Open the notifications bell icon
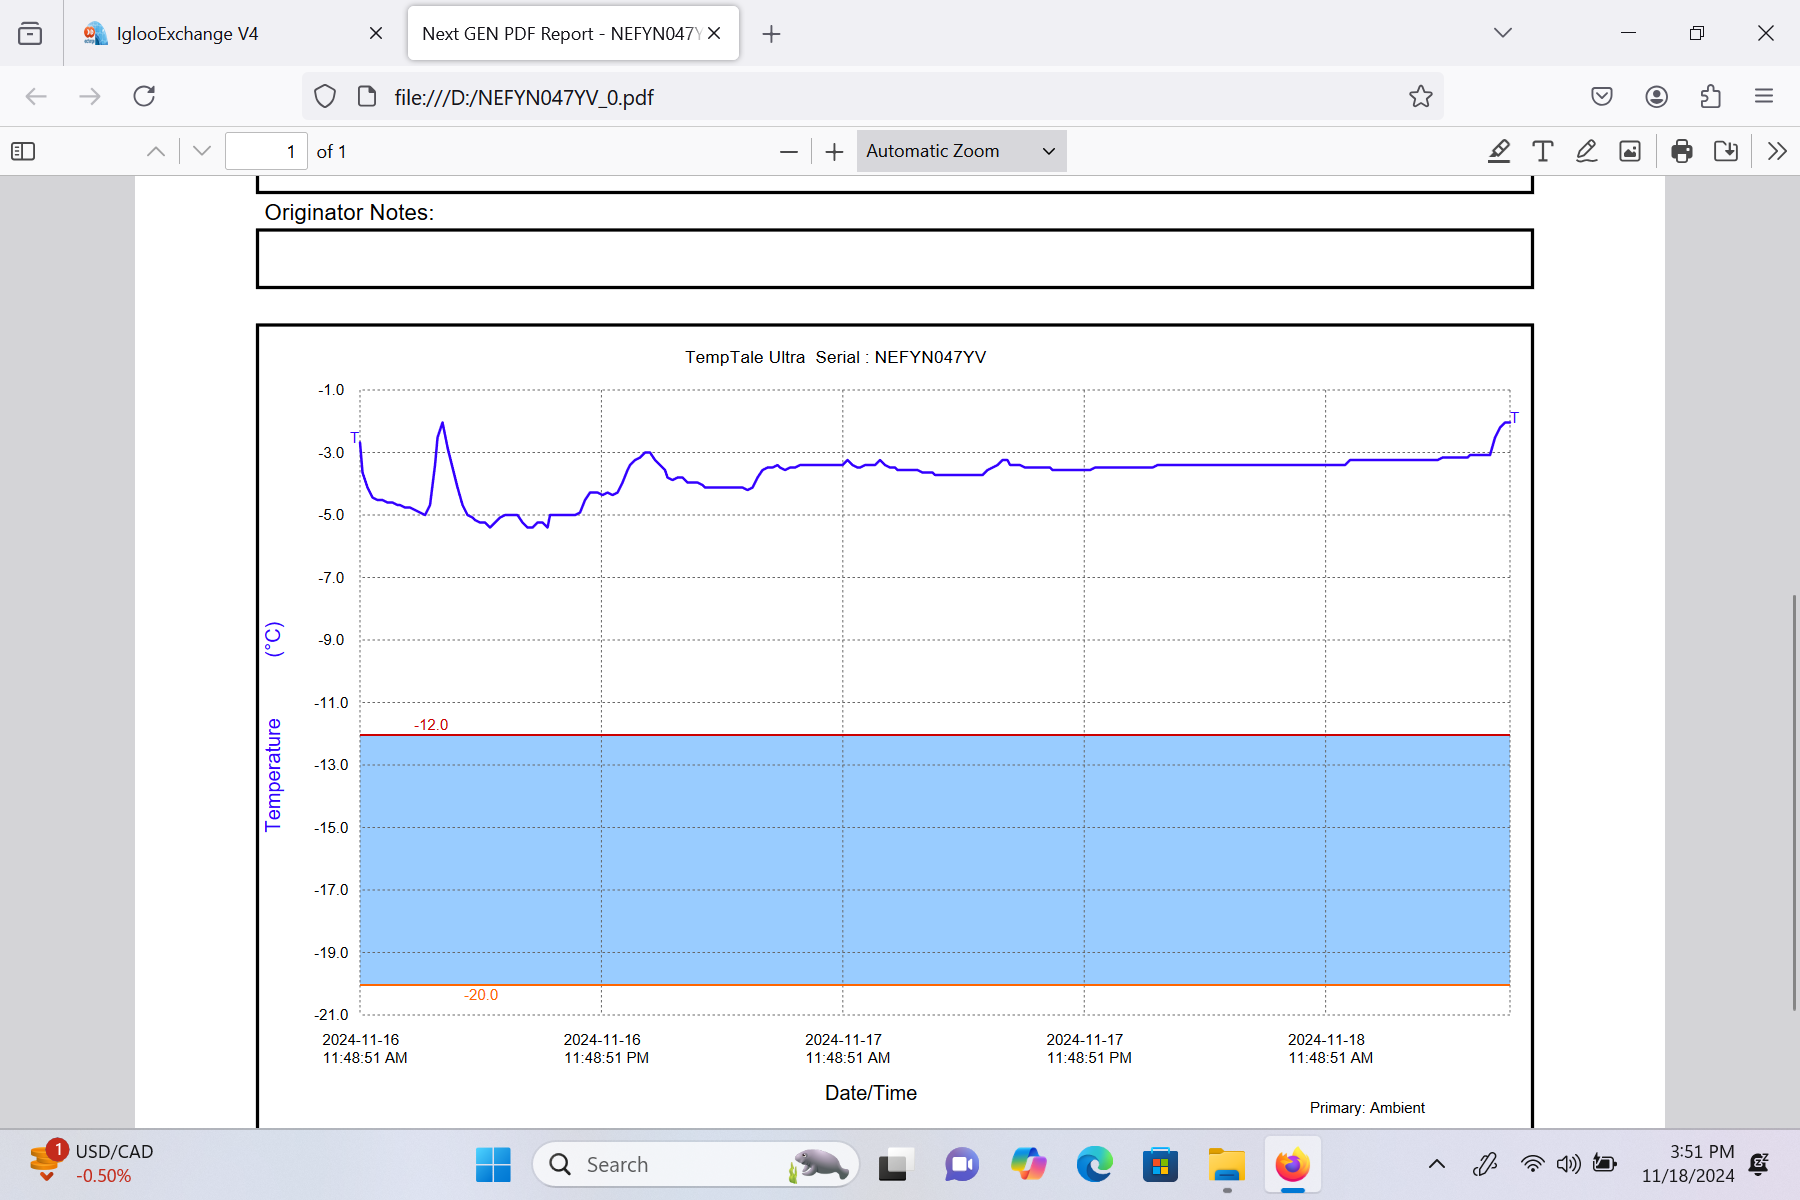 pos(1760,1163)
